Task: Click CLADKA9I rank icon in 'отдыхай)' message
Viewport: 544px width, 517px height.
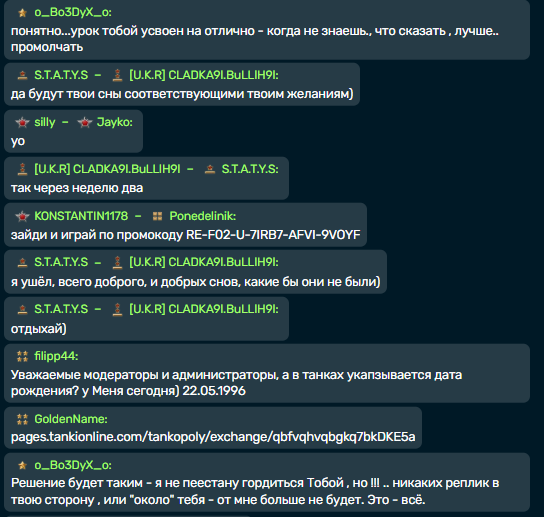Action: 118,309
